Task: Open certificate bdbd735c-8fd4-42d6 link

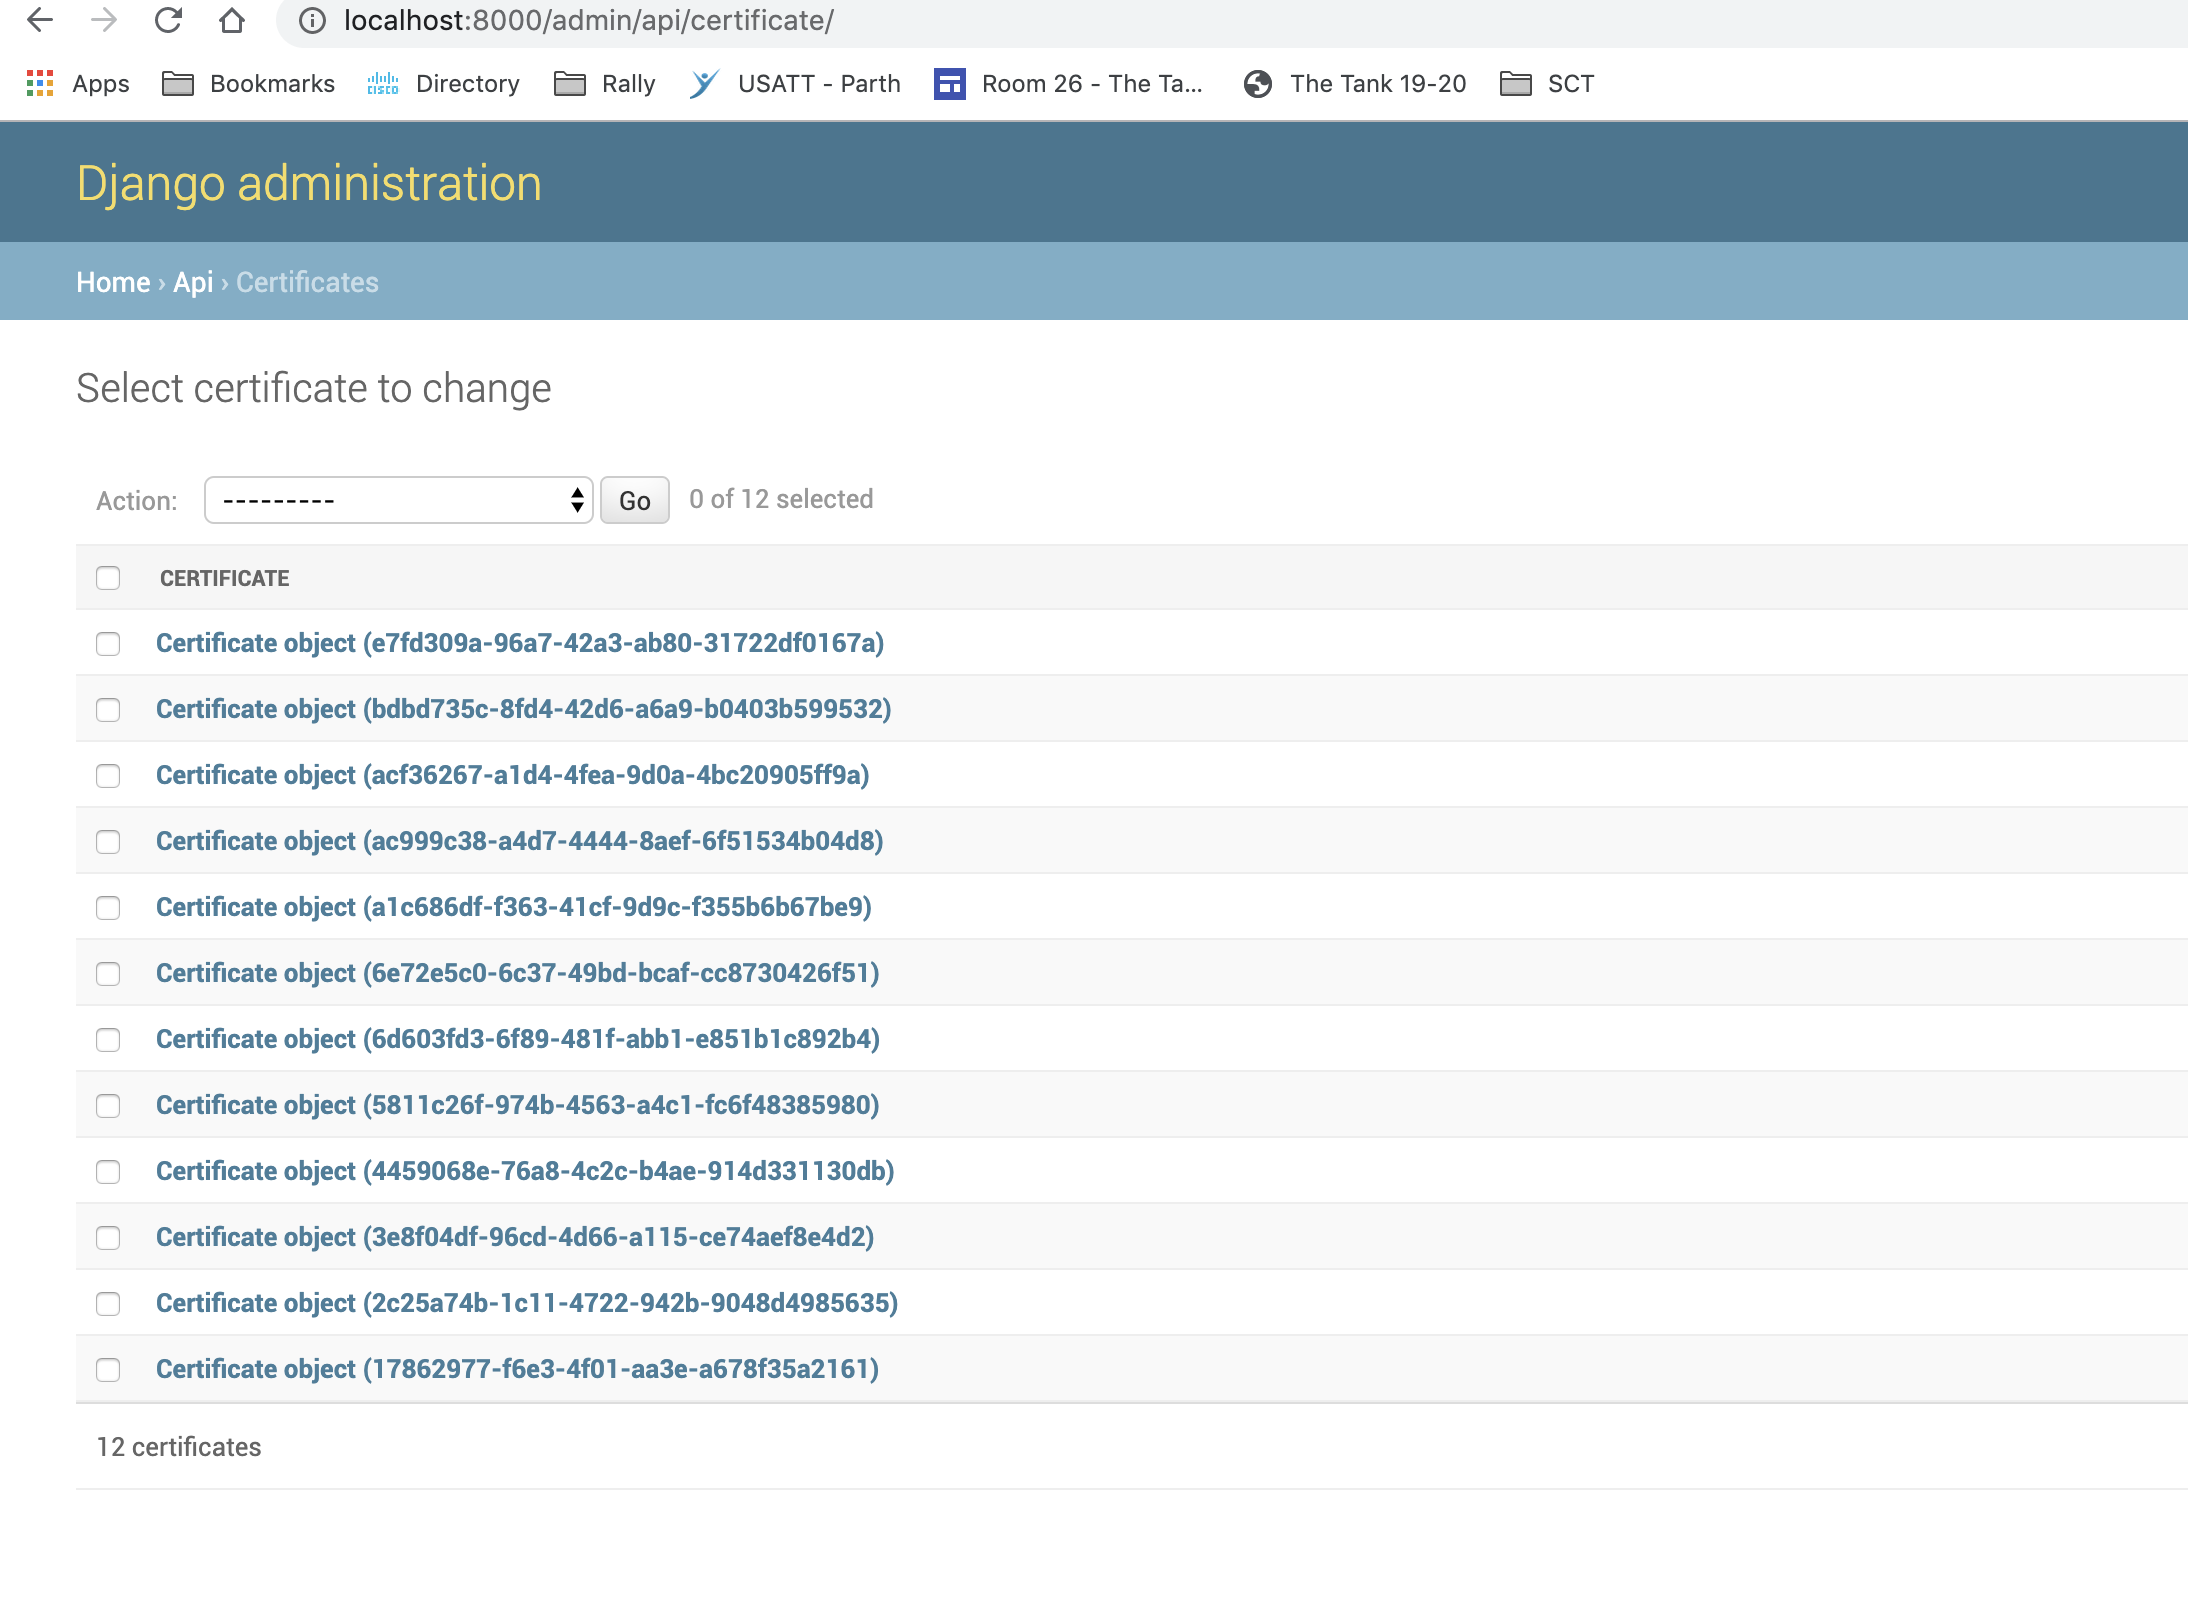Action: click(x=524, y=709)
